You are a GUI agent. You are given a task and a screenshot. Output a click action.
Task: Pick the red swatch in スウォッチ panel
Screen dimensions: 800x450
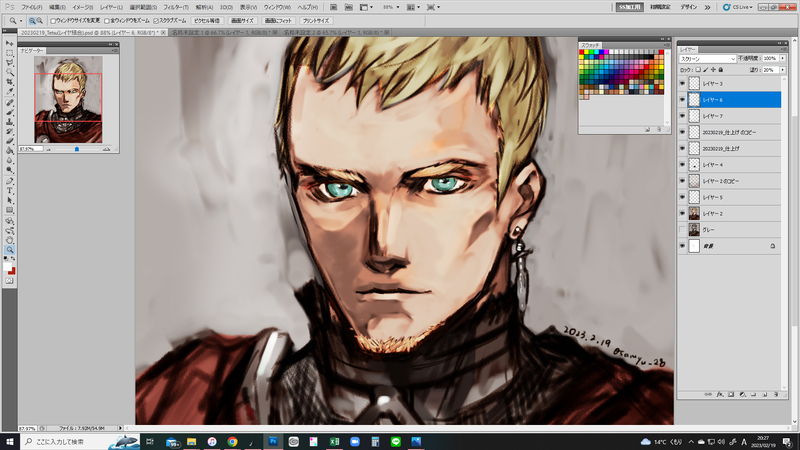pos(581,52)
